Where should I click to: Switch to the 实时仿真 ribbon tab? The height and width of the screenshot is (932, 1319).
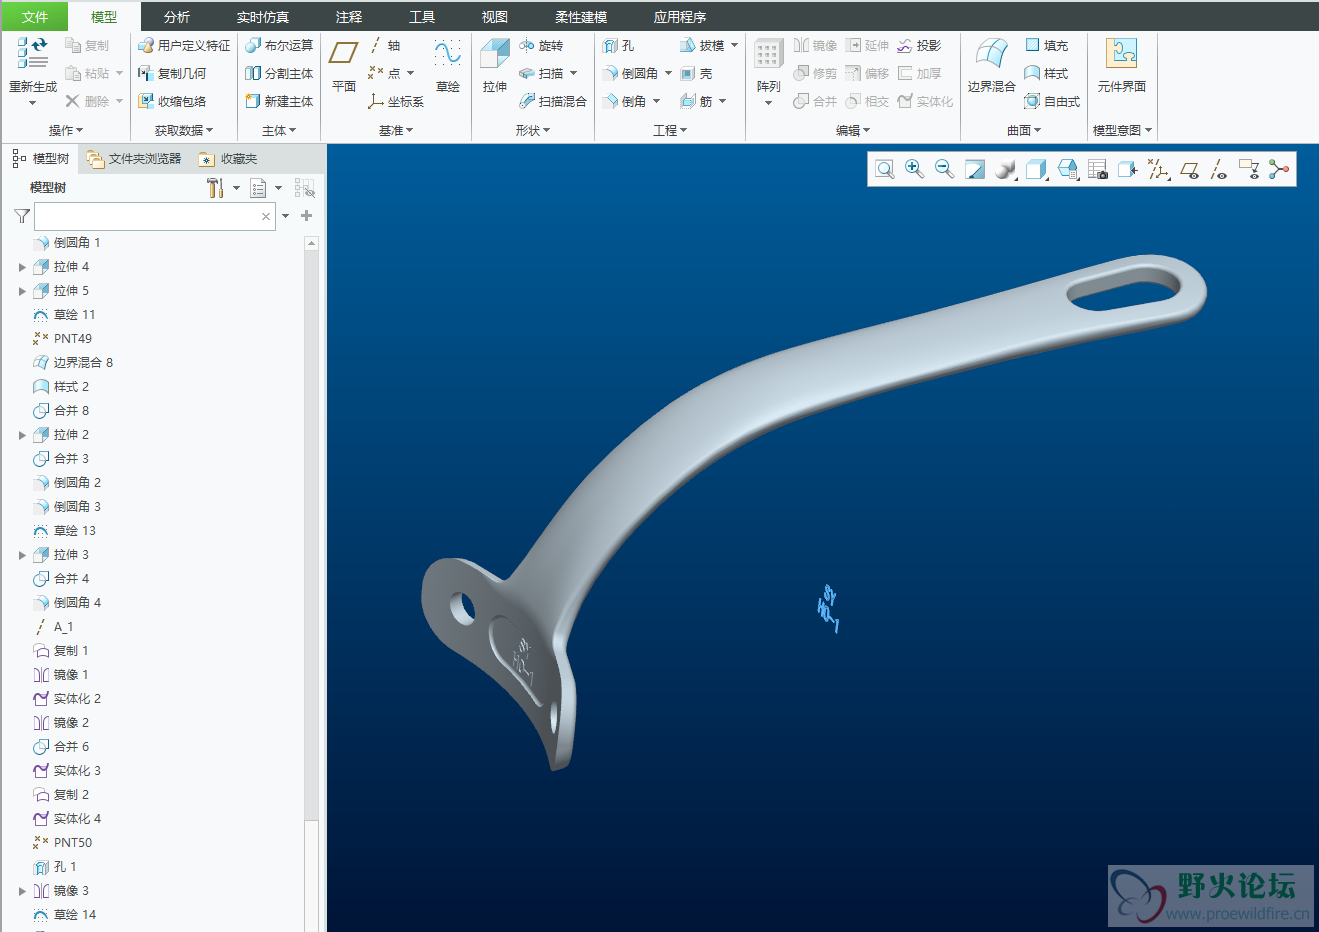pos(263,17)
